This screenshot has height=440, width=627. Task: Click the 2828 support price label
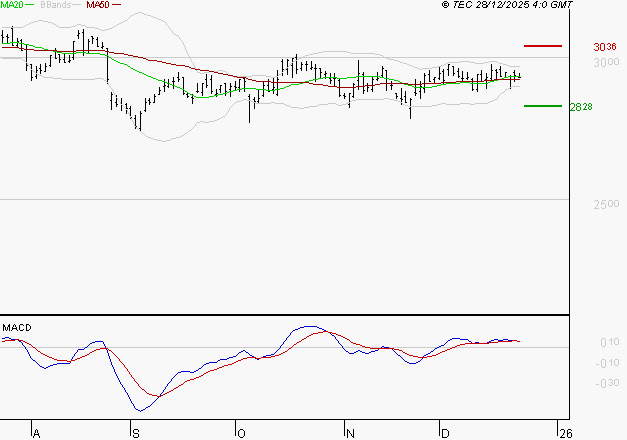tap(581, 107)
